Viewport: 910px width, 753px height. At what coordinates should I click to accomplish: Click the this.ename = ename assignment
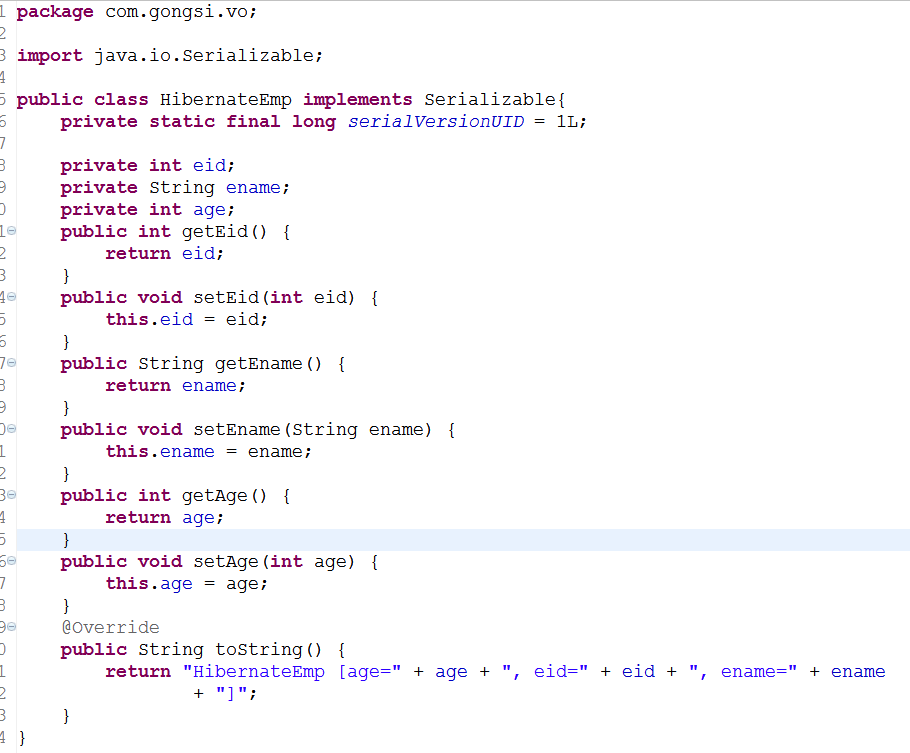[x=208, y=452]
